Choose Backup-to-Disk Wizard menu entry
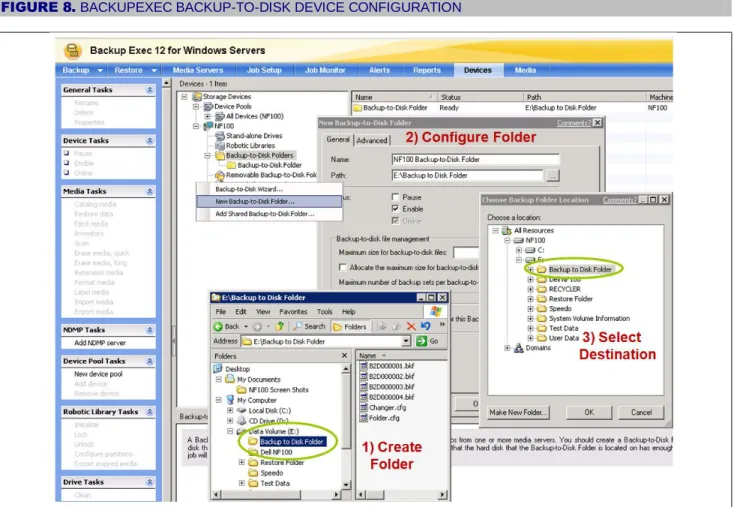This screenshot has width=734, height=507. click(x=269, y=189)
